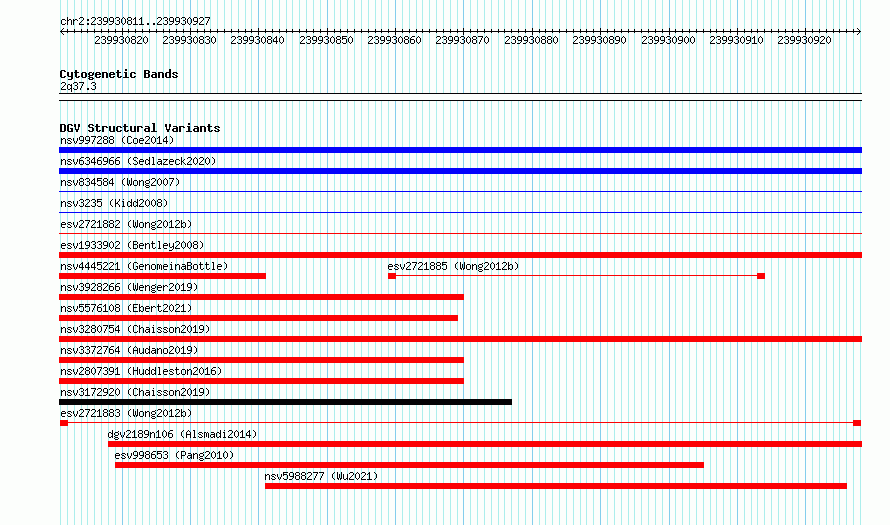Click the esv2721883 (Wong2012b) variant line
Image resolution: width=890 pixels, height=525 pixels.
(460, 423)
